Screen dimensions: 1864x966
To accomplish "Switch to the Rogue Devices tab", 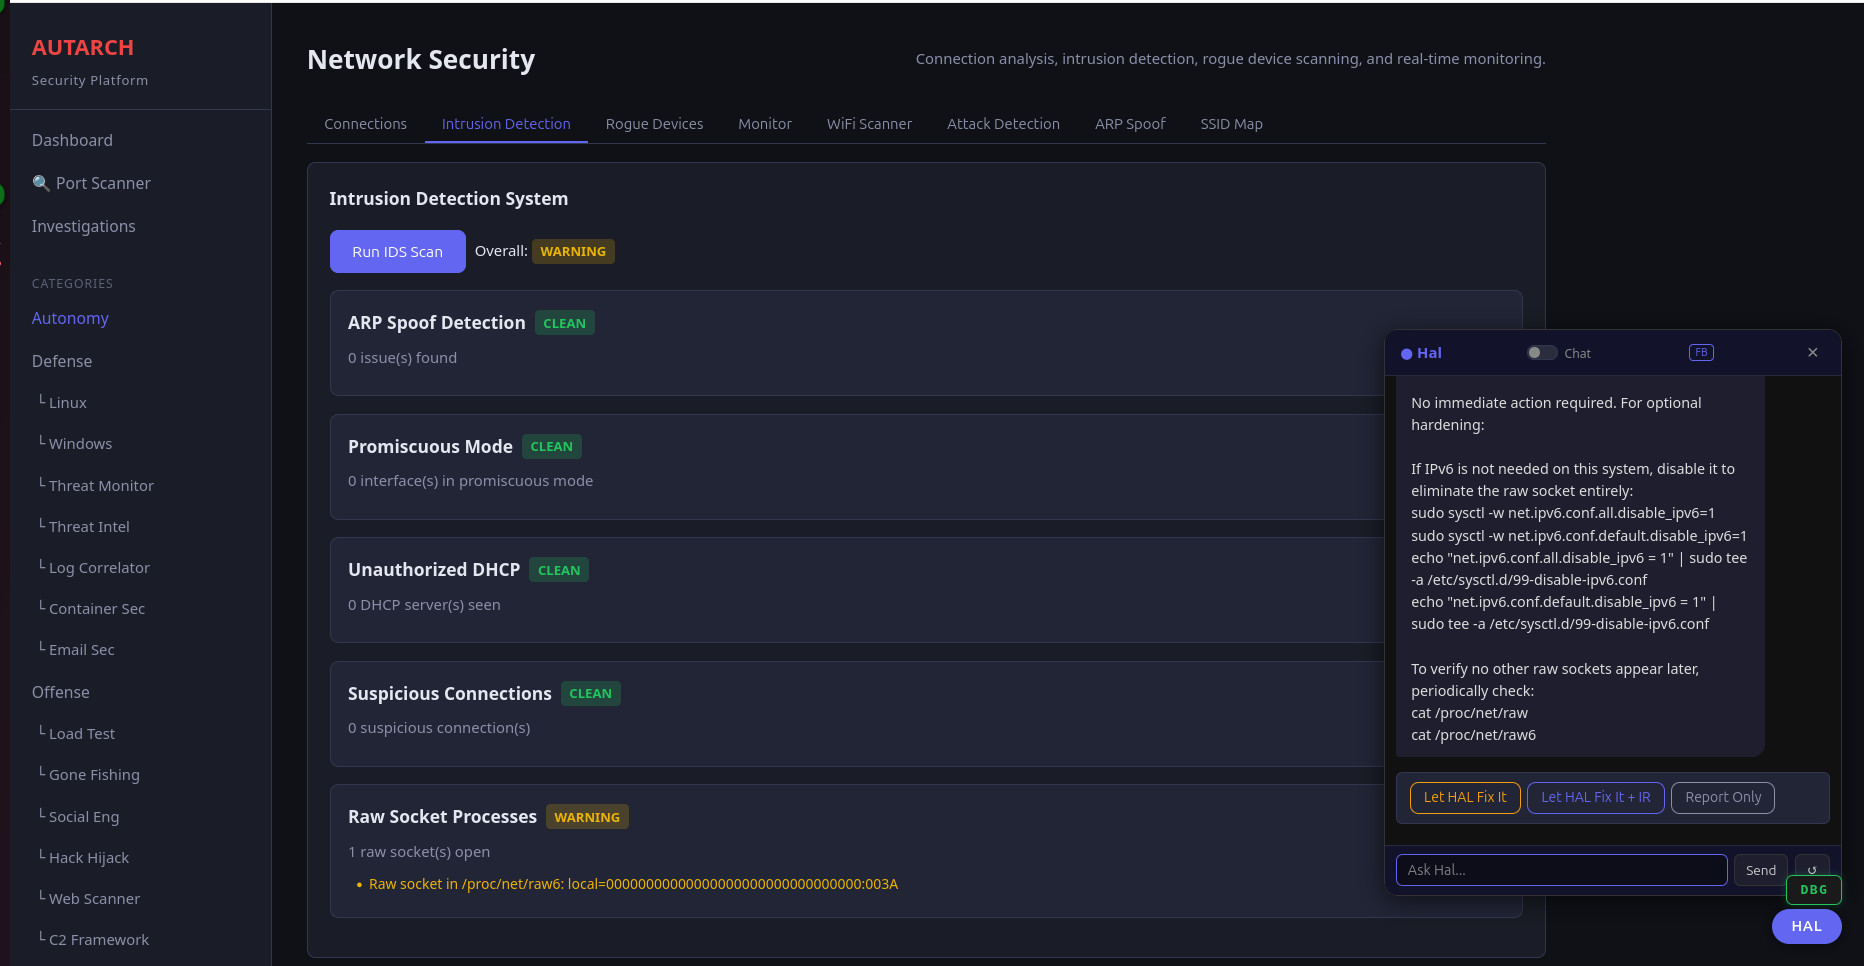I will [654, 123].
